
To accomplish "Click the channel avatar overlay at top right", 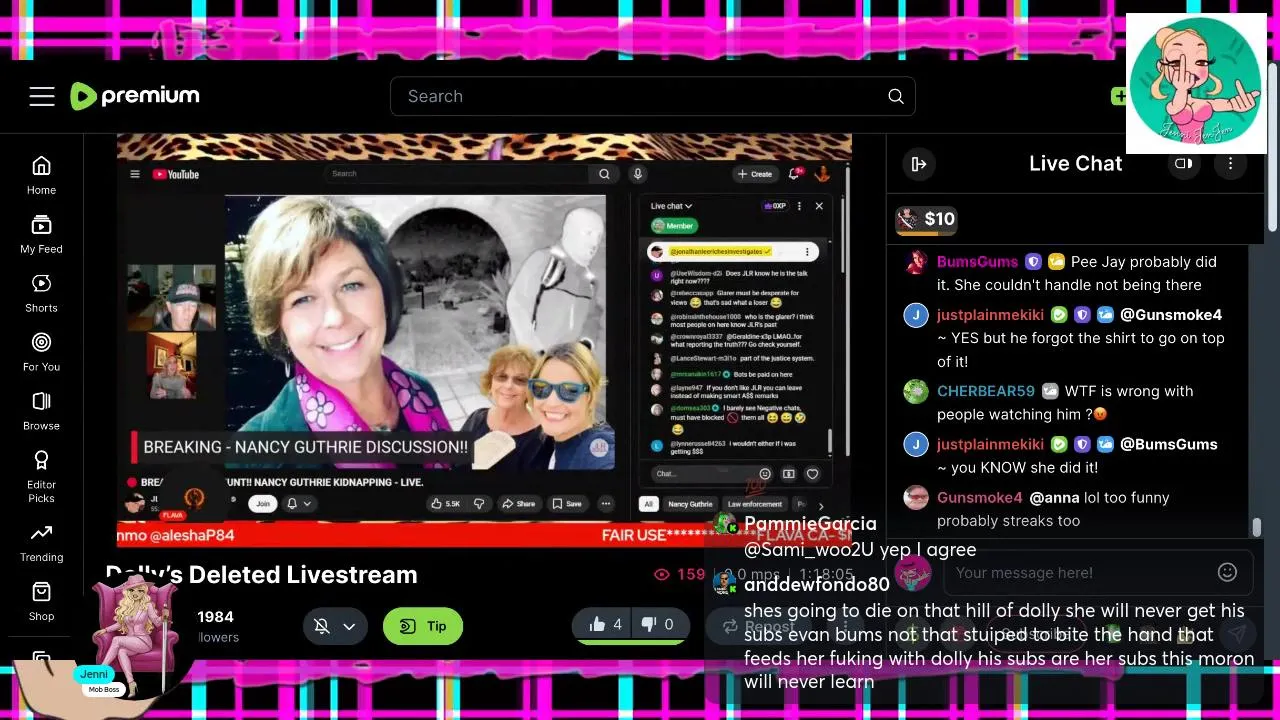I will pyautogui.click(x=1196, y=83).
